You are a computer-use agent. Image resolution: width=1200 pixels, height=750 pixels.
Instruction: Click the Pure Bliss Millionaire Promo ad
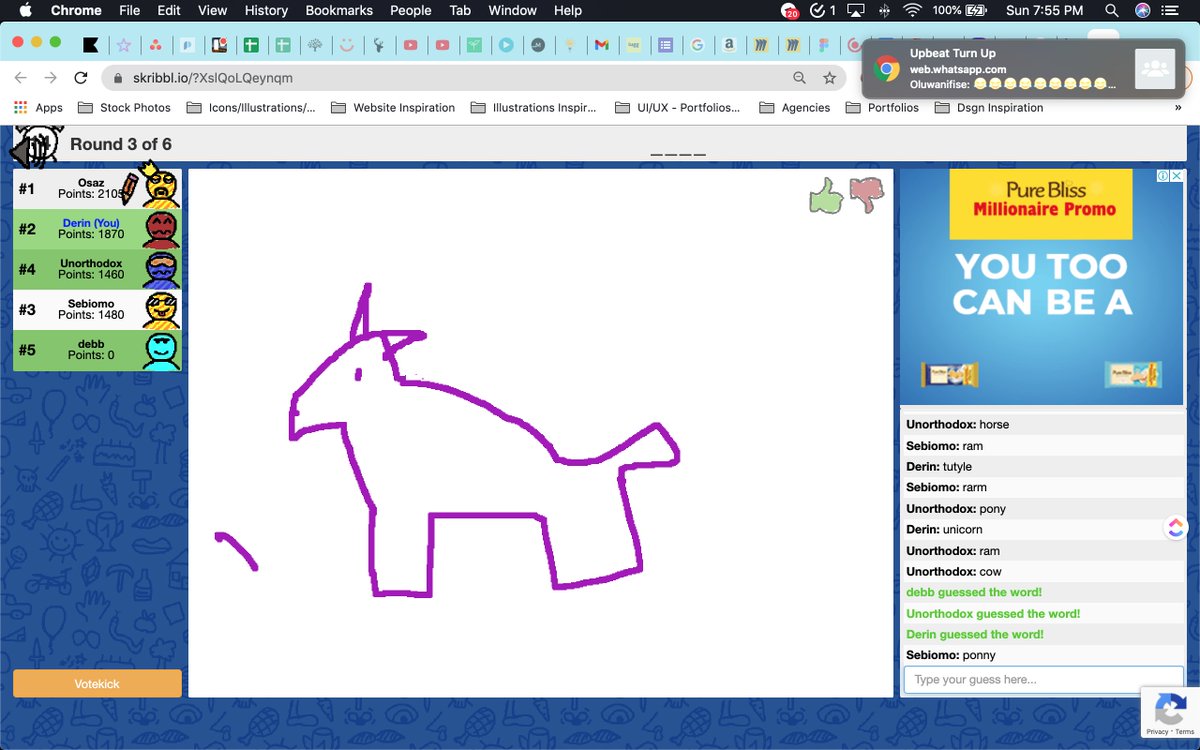pyautogui.click(x=1041, y=286)
